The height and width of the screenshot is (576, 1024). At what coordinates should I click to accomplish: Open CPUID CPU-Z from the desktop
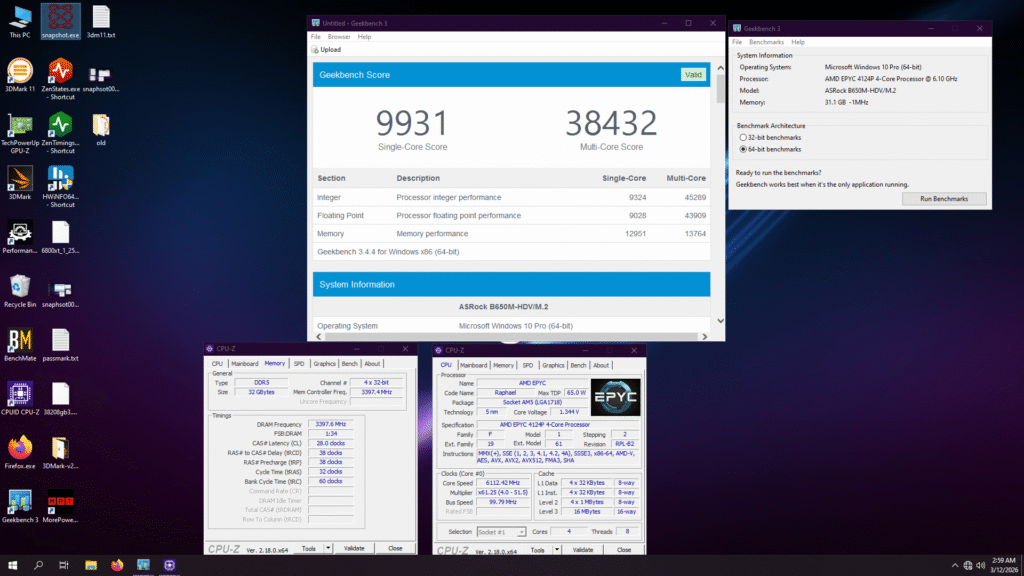(x=20, y=393)
